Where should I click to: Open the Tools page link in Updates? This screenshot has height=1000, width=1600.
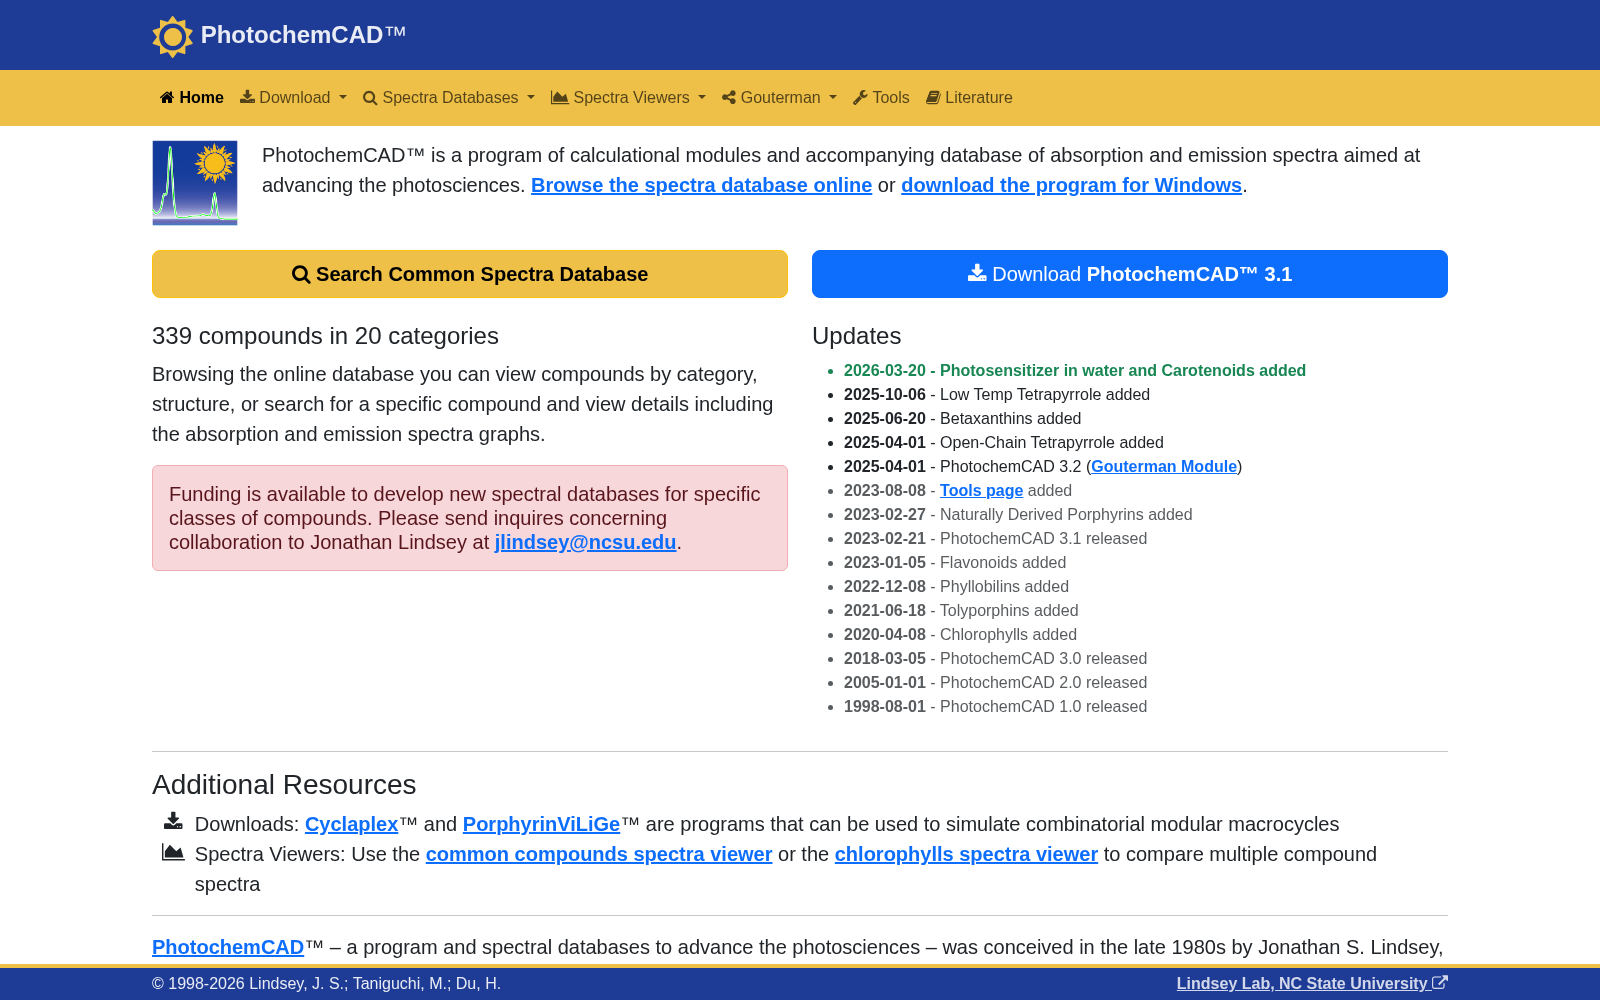pyautogui.click(x=981, y=490)
